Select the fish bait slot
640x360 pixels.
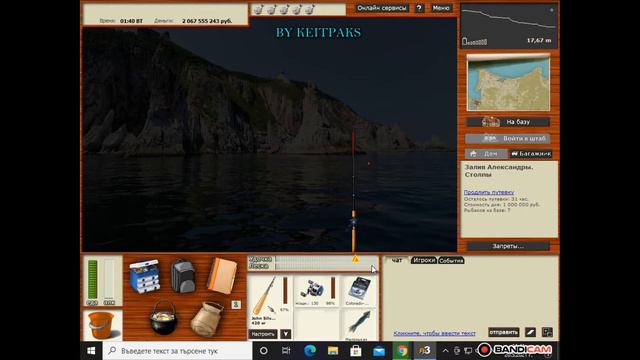[x=358, y=324]
